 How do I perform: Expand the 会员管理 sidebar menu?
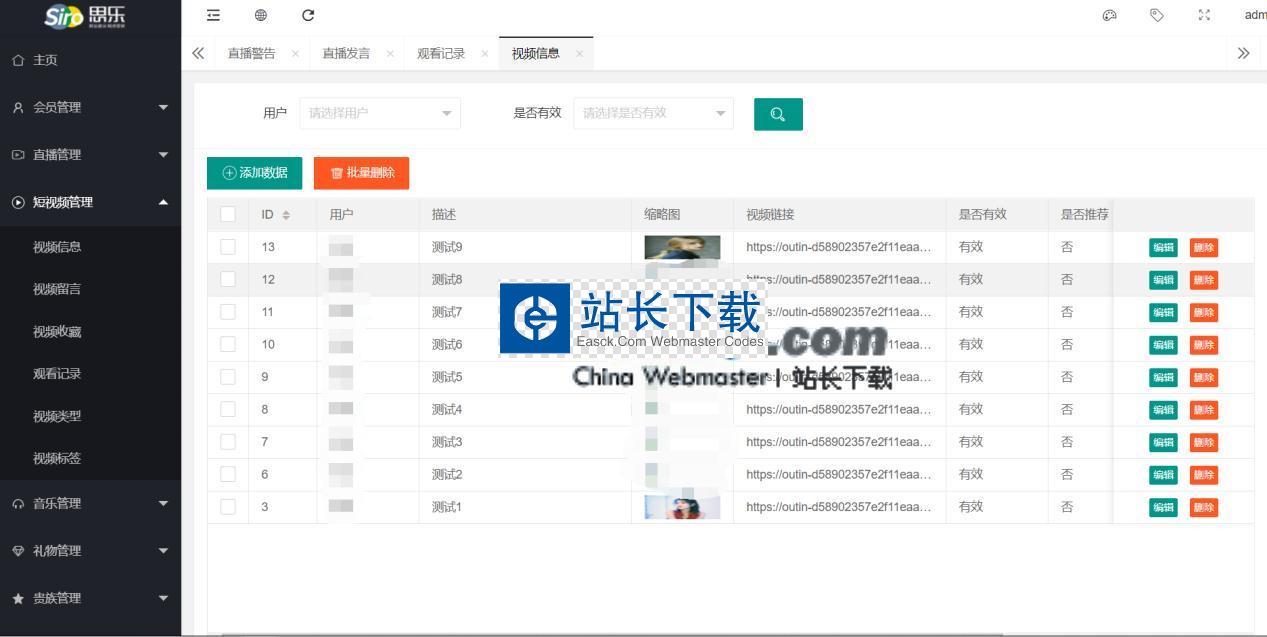(90, 107)
